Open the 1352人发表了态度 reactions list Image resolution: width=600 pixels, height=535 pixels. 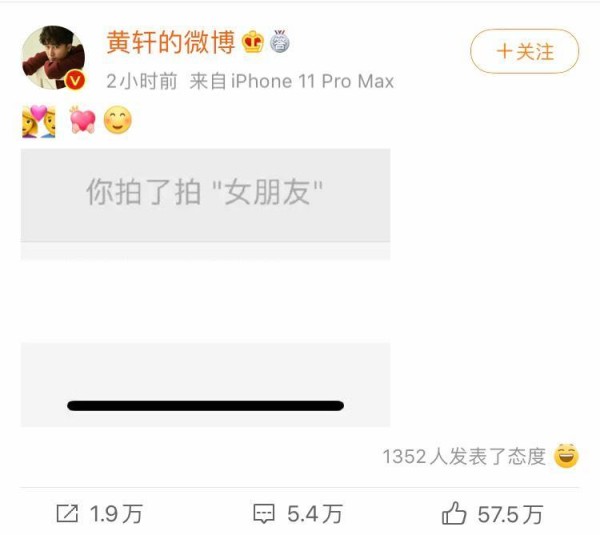pos(464,457)
